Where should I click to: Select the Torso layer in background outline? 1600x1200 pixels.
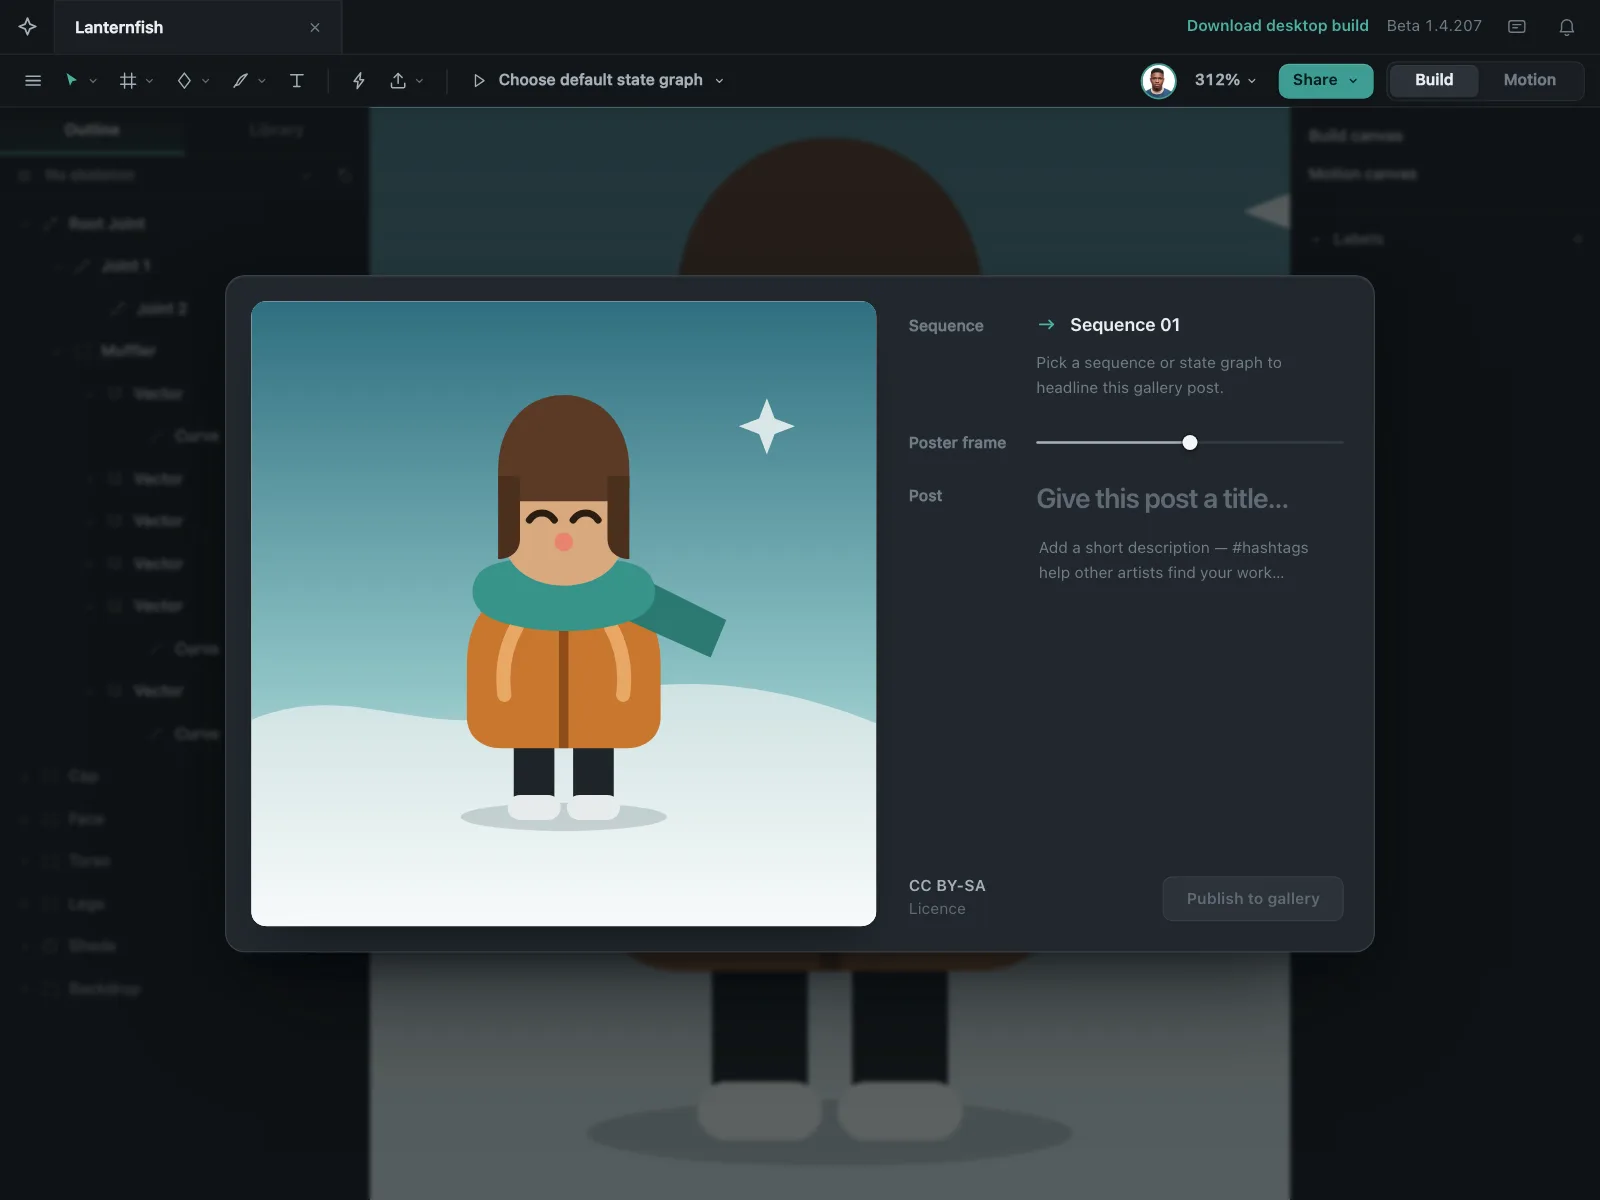click(x=90, y=861)
